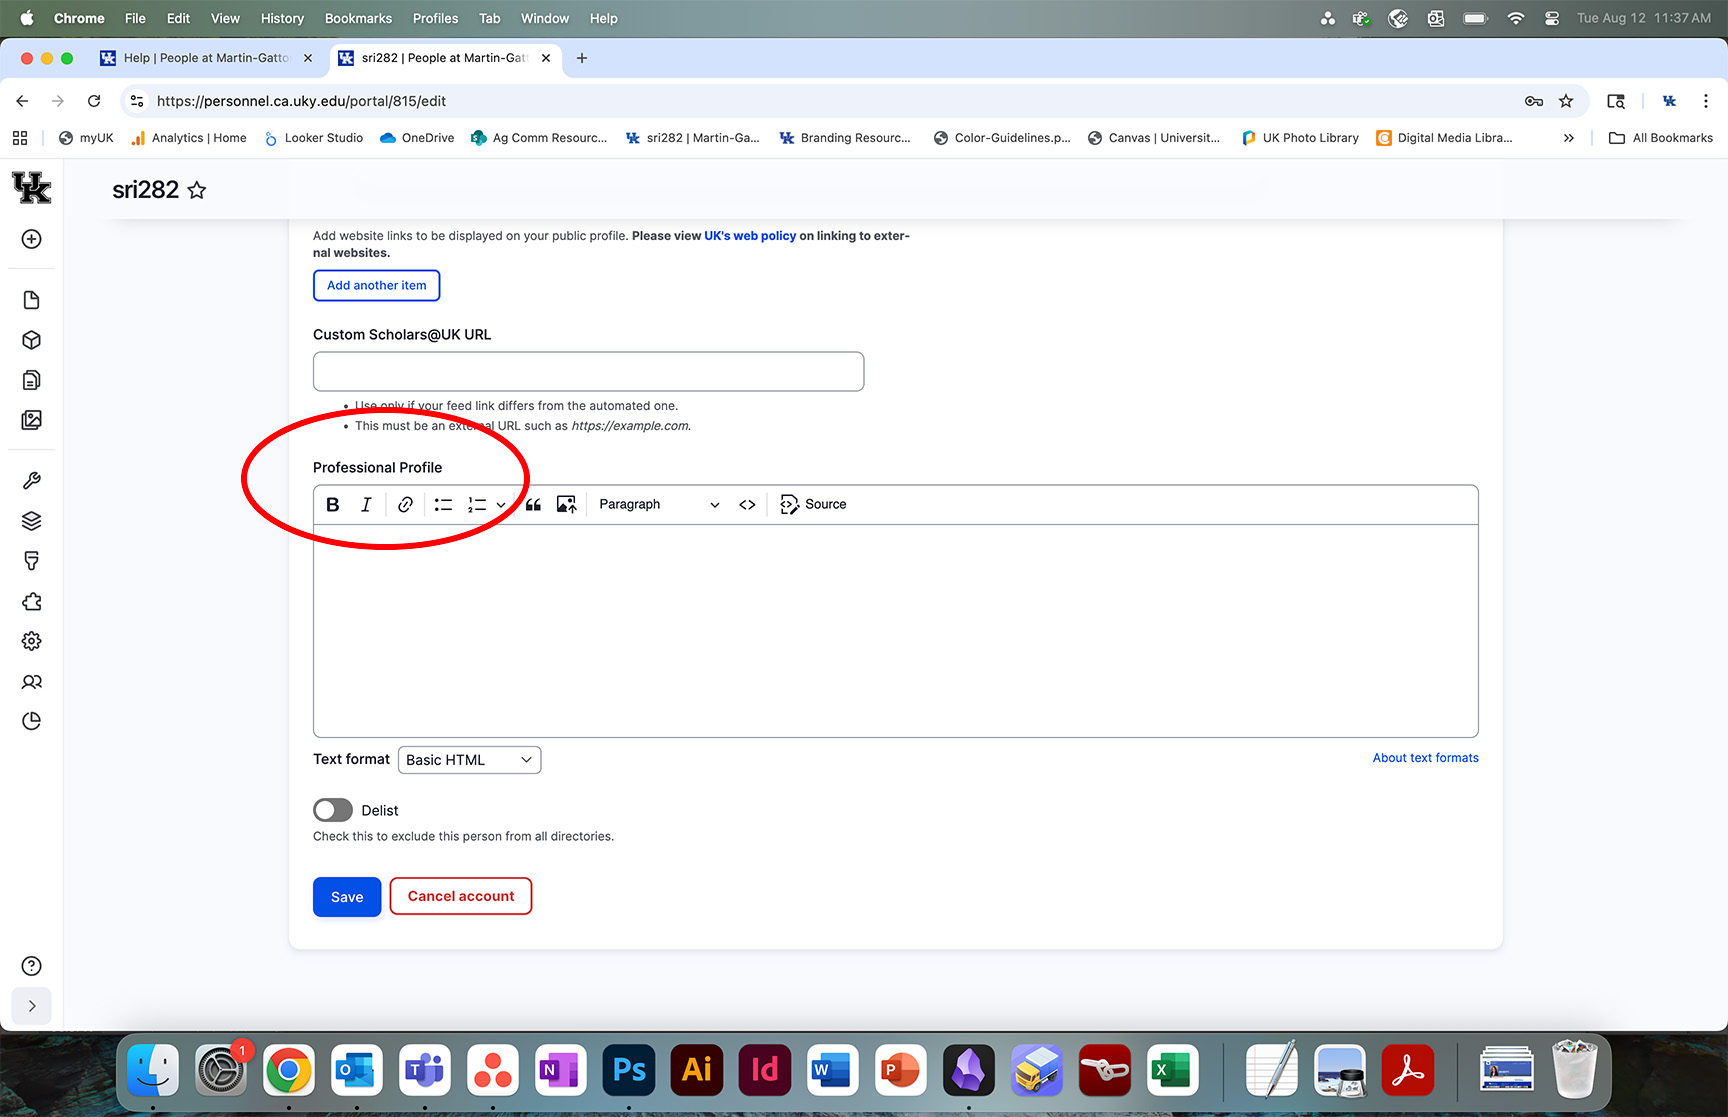
Task: Open the puzzle piece extend icon
Action: pos(32,601)
